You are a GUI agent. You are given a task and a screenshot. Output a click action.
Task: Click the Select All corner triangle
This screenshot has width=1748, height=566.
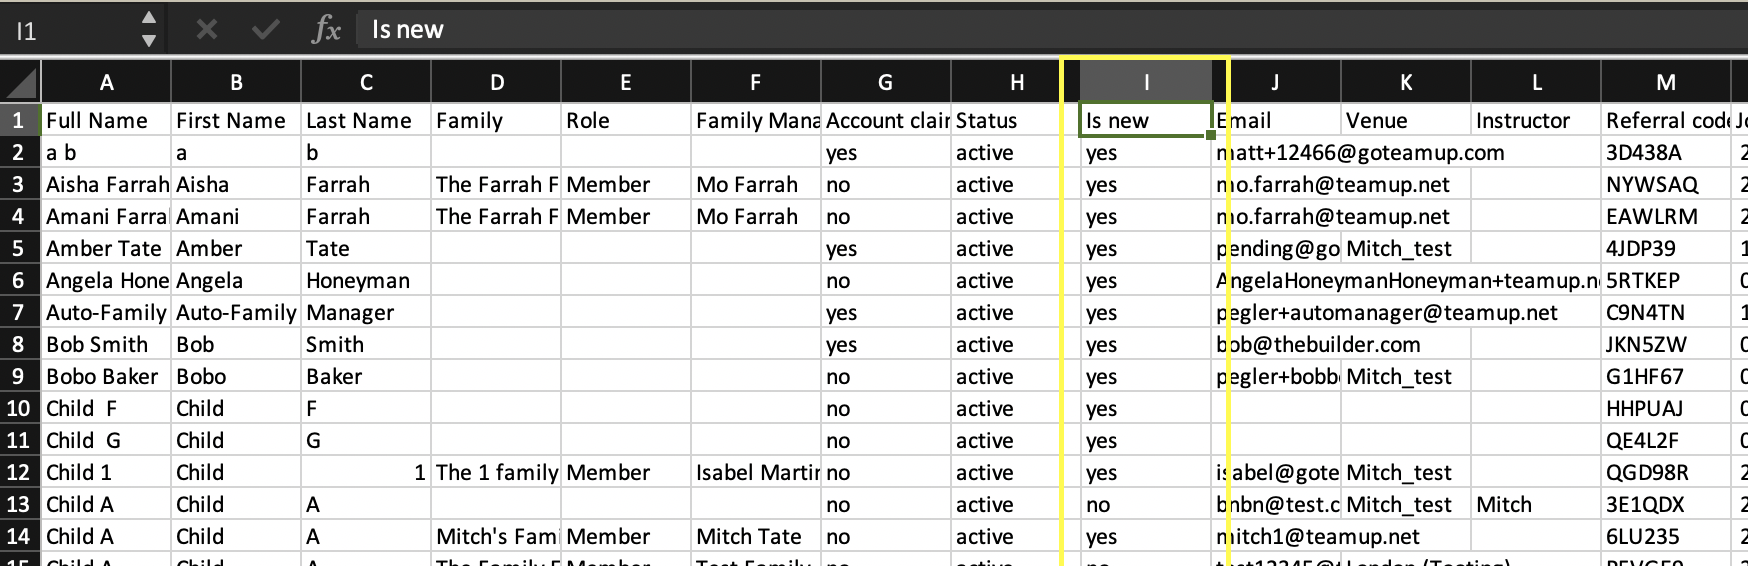(x=22, y=82)
